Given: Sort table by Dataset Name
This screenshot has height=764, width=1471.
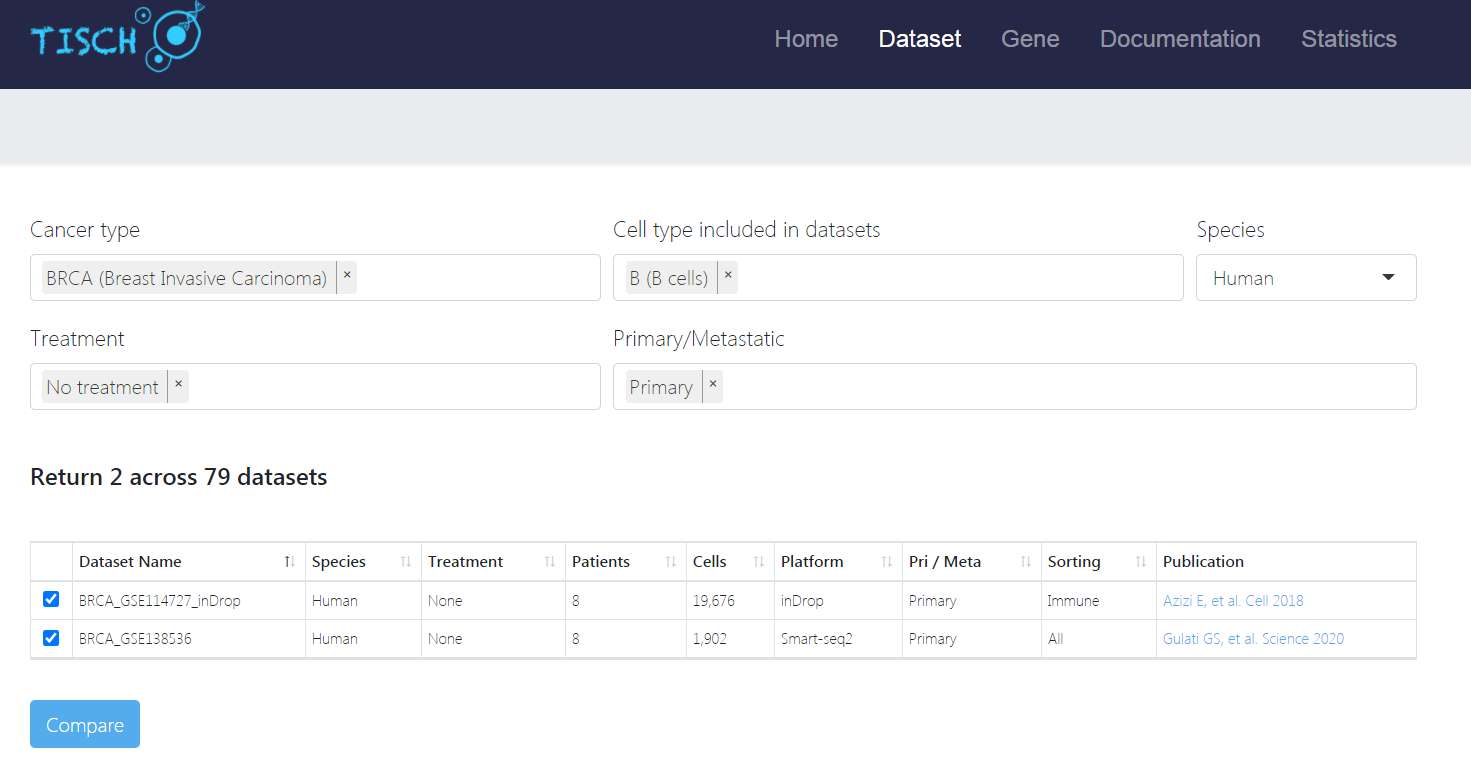Looking at the screenshot, I should tap(189, 562).
